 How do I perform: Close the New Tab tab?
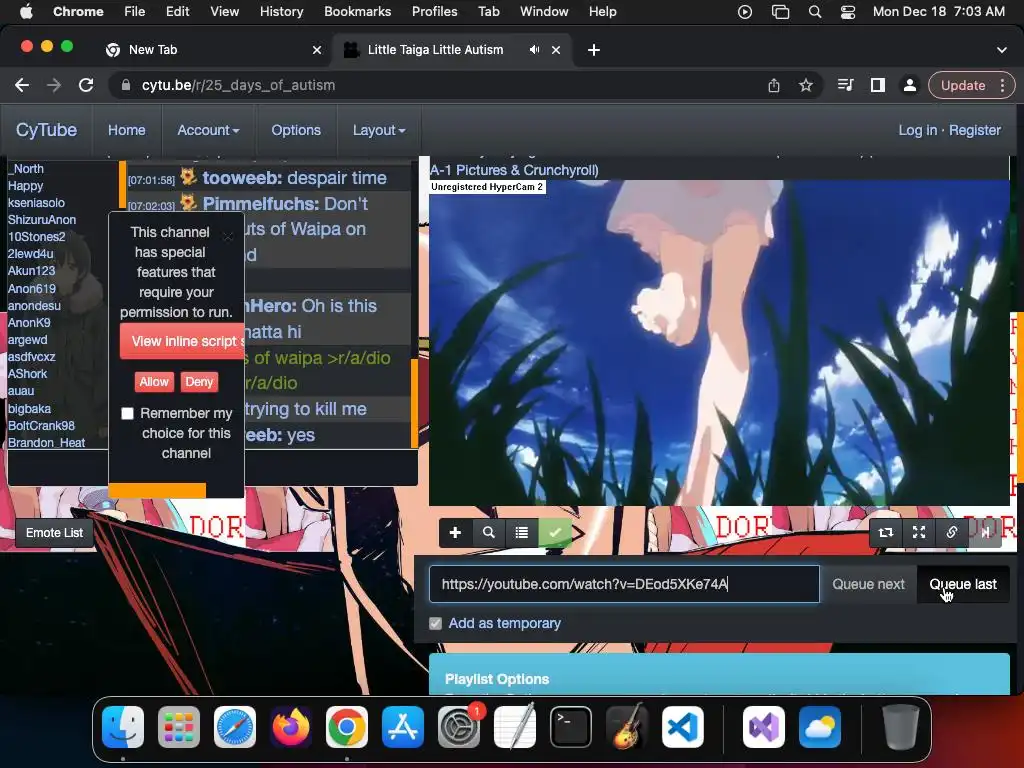coord(317,50)
